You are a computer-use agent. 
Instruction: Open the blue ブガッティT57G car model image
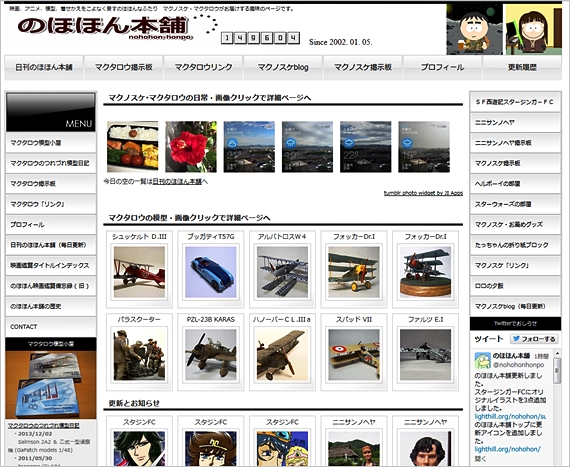(211, 272)
